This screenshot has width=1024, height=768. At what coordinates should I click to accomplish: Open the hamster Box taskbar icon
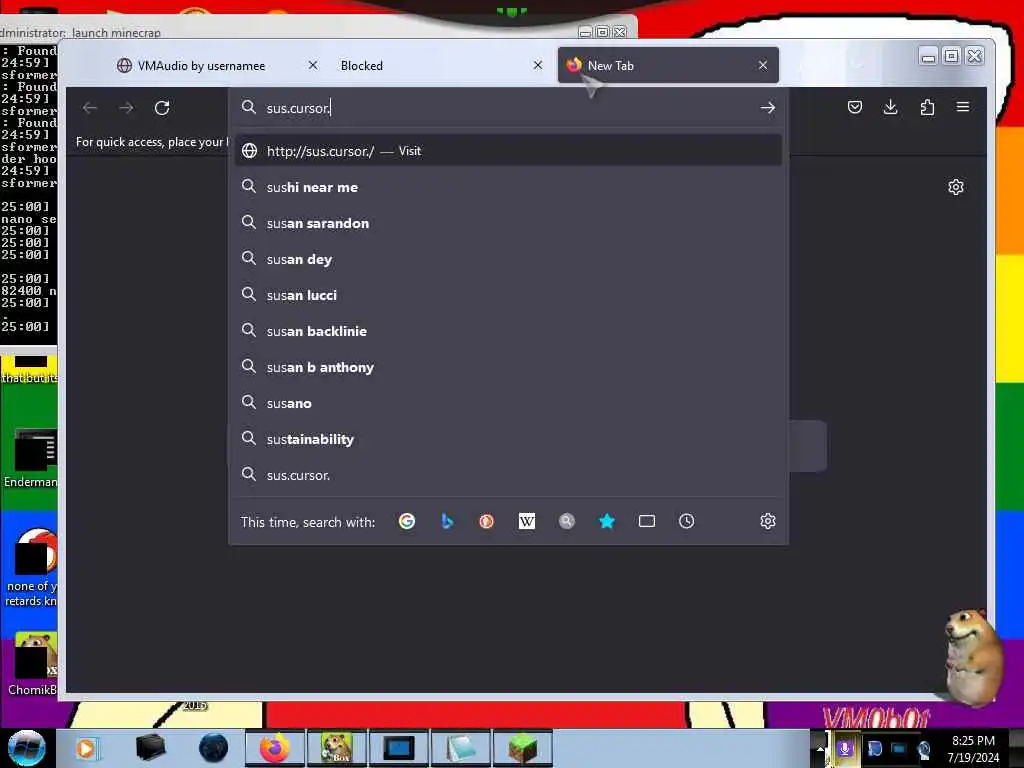[336, 748]
